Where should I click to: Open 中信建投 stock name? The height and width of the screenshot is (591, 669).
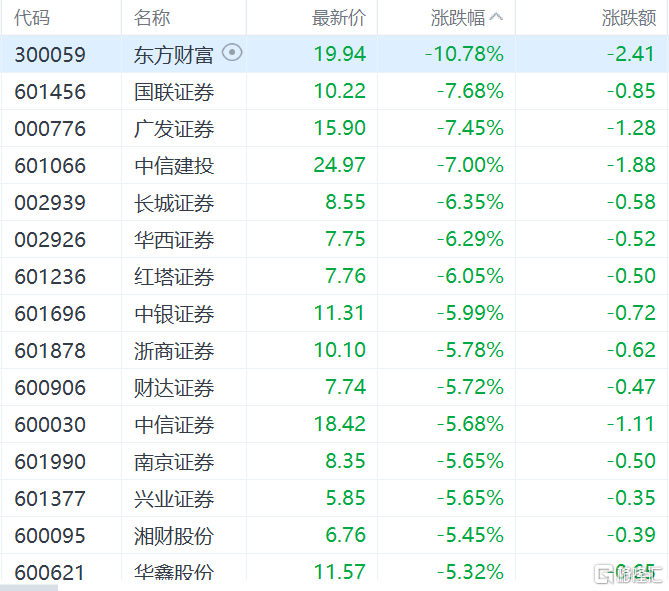[174, 166]
